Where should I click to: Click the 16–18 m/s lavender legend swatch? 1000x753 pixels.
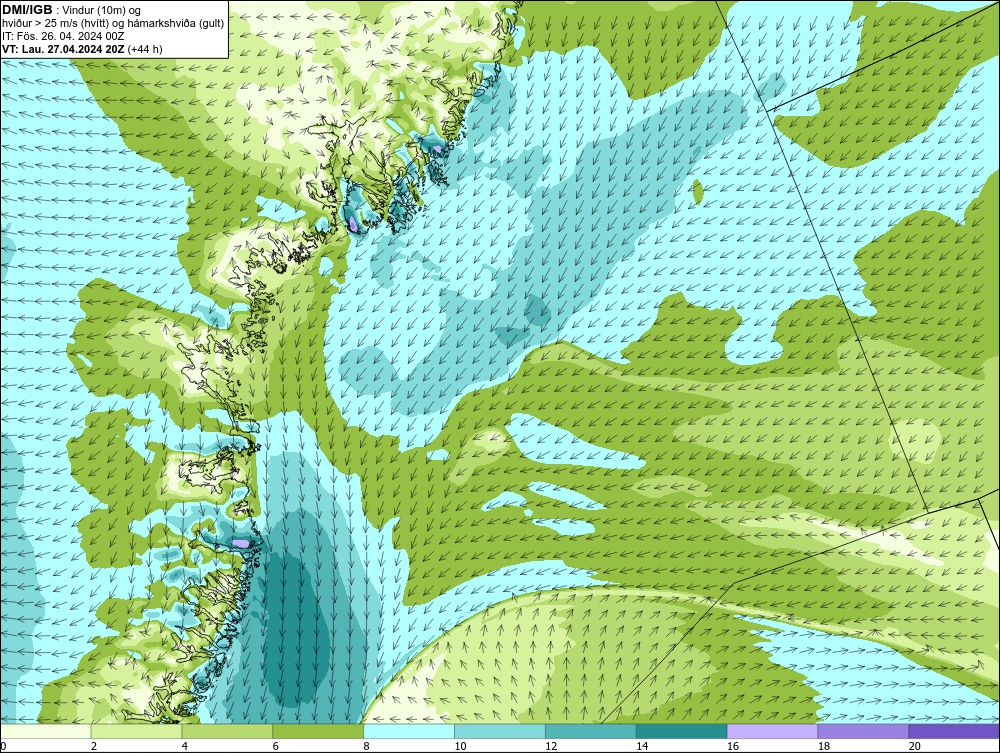pyautogui.click(x=772, y=731)
